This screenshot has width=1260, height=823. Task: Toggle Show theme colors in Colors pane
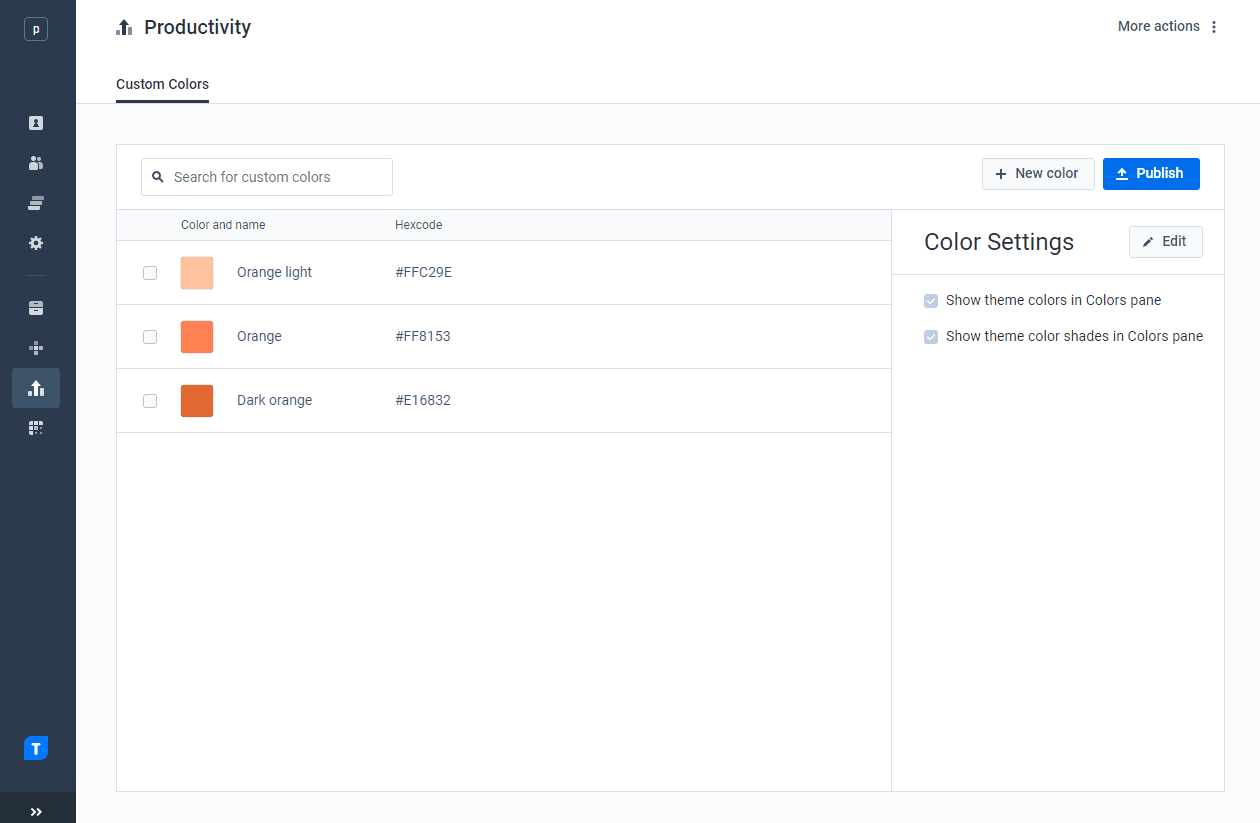point(931,300)
